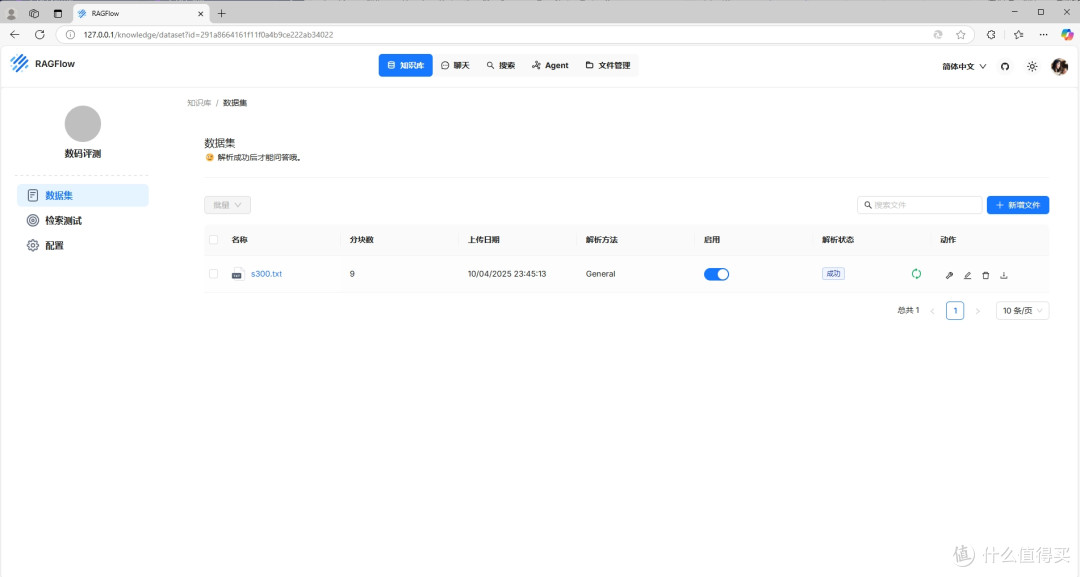Viewport: 1080px width, 577px height.
Task: Click the browser back arrow
Action: tap(14, 34)
